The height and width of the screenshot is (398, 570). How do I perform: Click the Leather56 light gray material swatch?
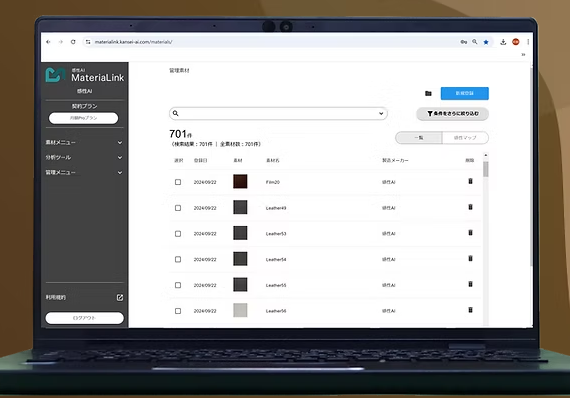point(240,310)
